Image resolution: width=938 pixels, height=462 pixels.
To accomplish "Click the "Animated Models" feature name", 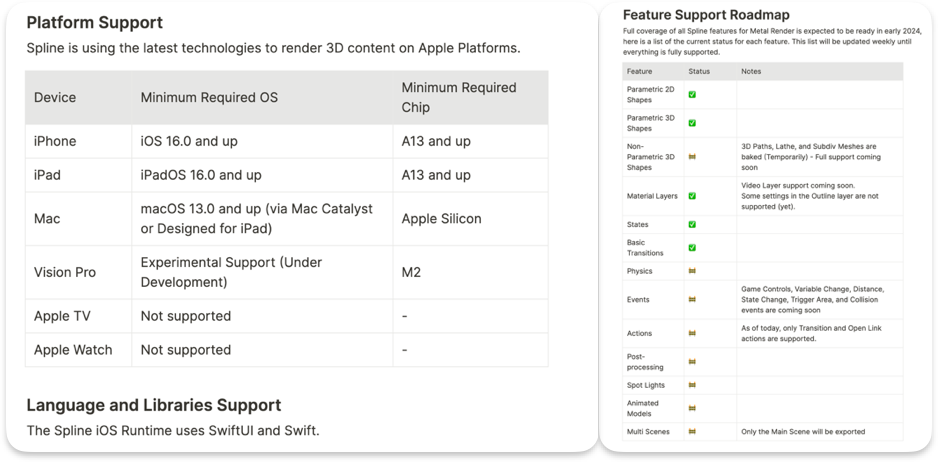I will (x=643, y=408).
